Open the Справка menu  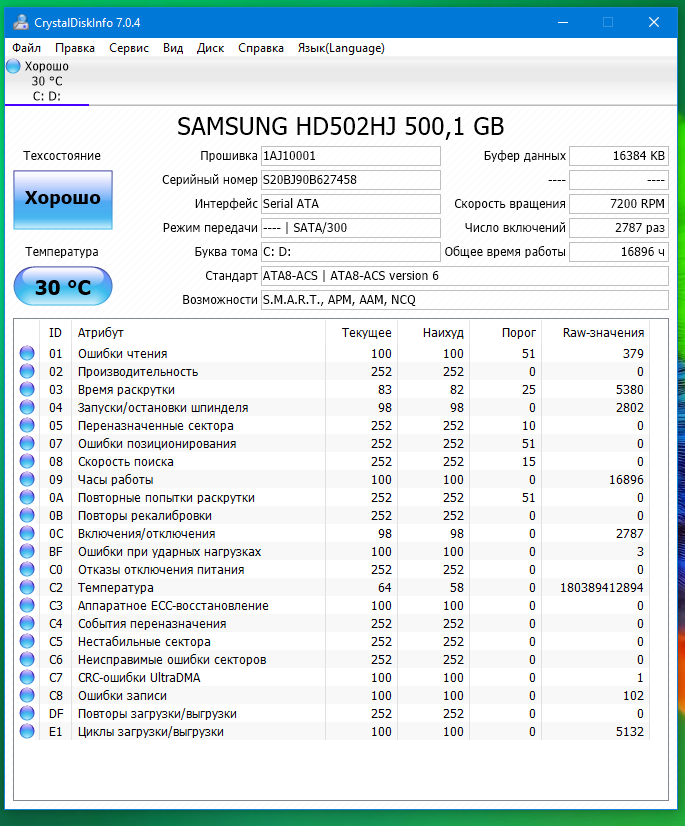pos(261,48)
